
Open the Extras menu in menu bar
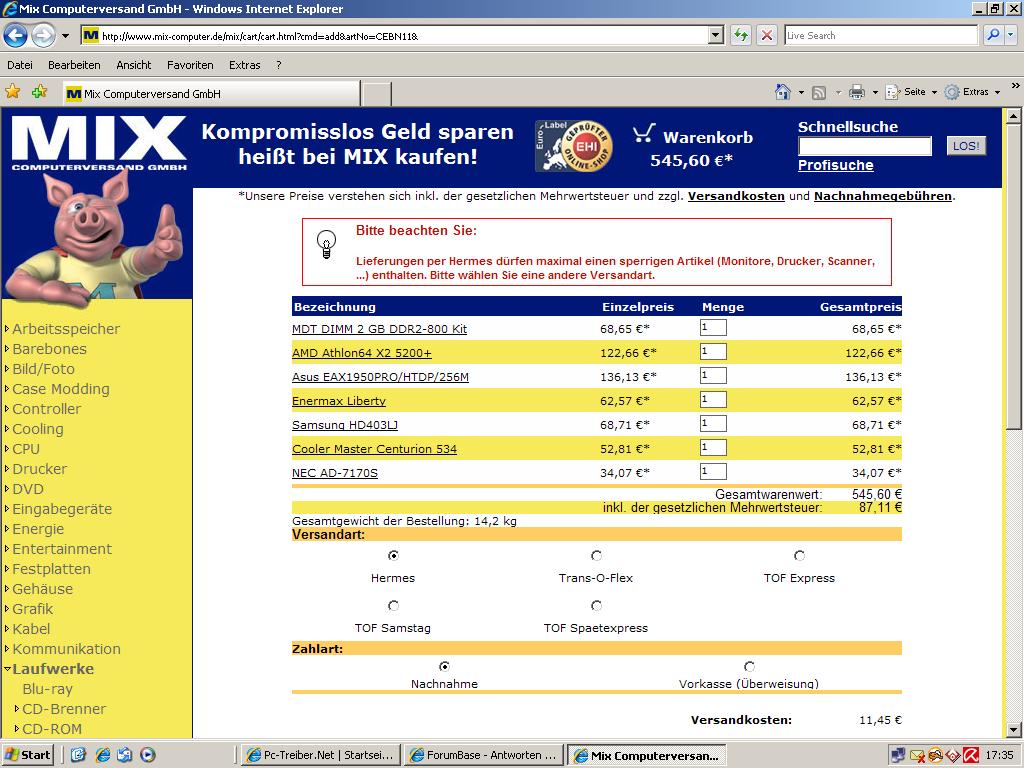pyautogui.click(x=245, y=65)
